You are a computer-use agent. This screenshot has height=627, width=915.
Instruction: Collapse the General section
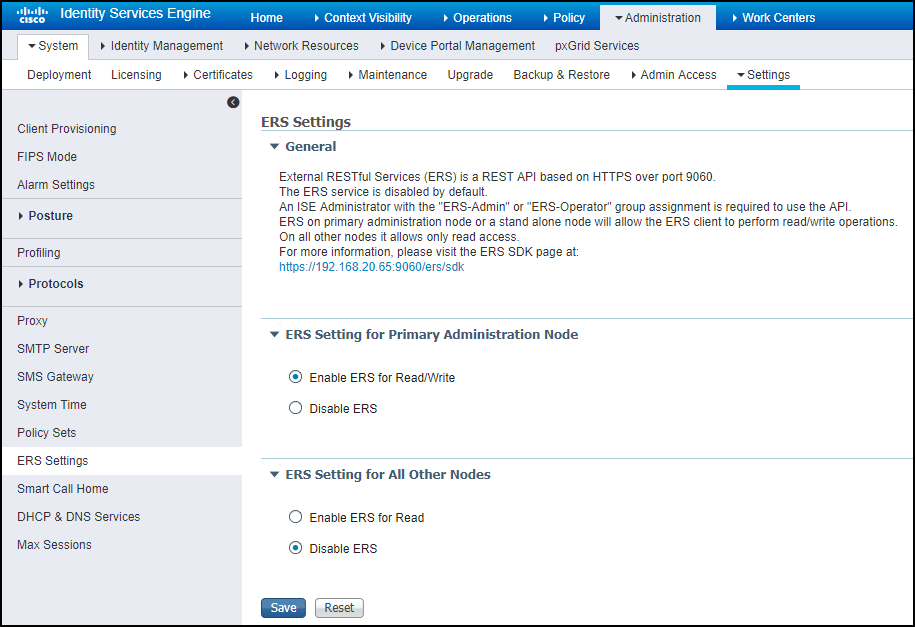274,147
